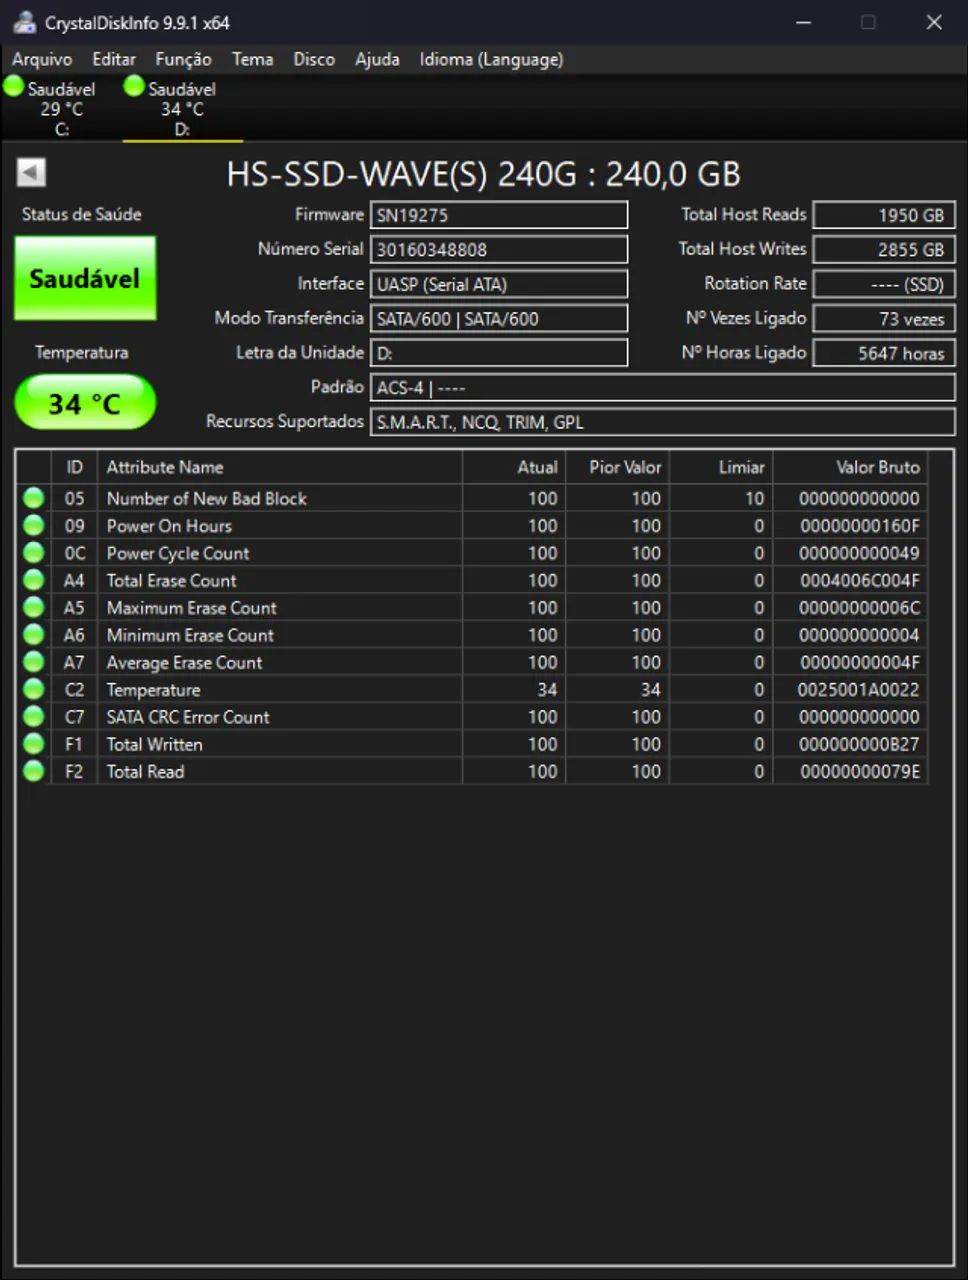Click the serial number field 30160348808
This screenshot has height=1280, width=968.
(x=499, y=249)
